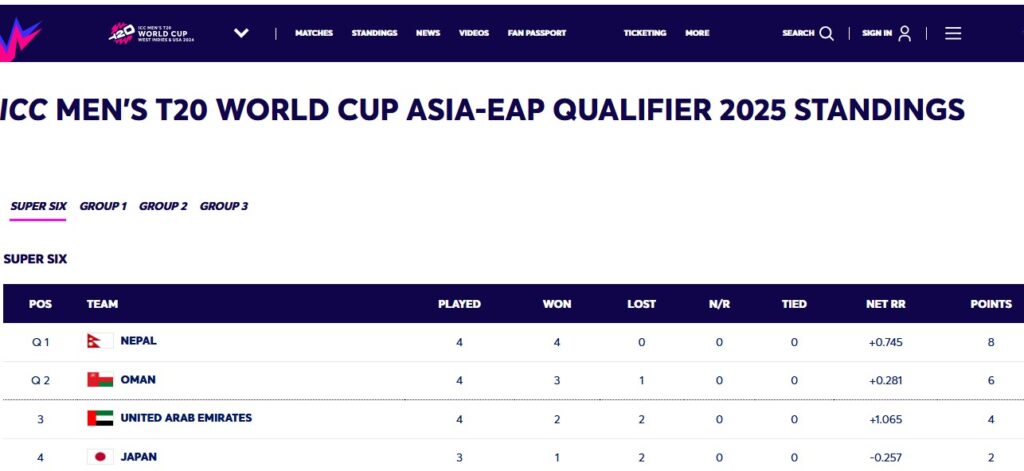Open the News section
1024x471 pixels.
point(428,33)
